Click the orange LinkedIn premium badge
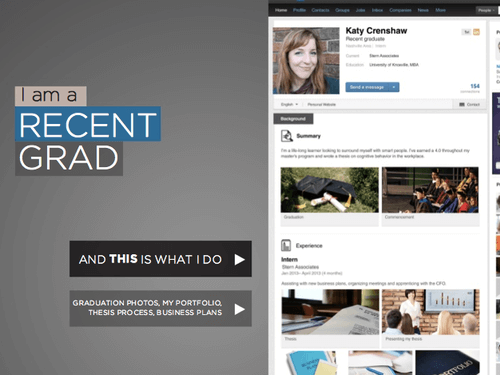500x375 pixels. point(476,32)
